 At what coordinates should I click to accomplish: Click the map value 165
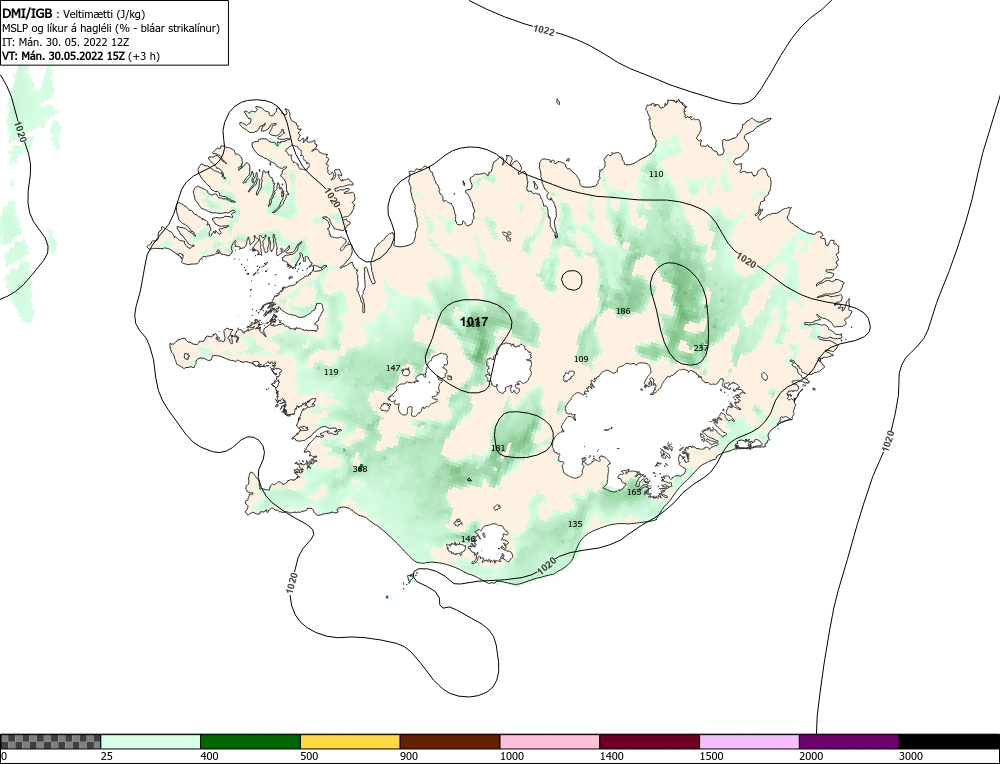634,492
